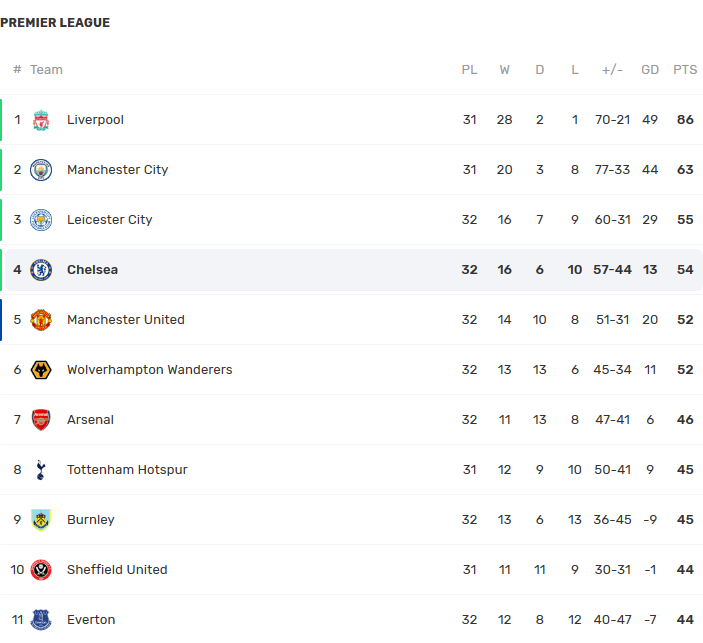Open the Tottenham Hotspur team link

127,470
